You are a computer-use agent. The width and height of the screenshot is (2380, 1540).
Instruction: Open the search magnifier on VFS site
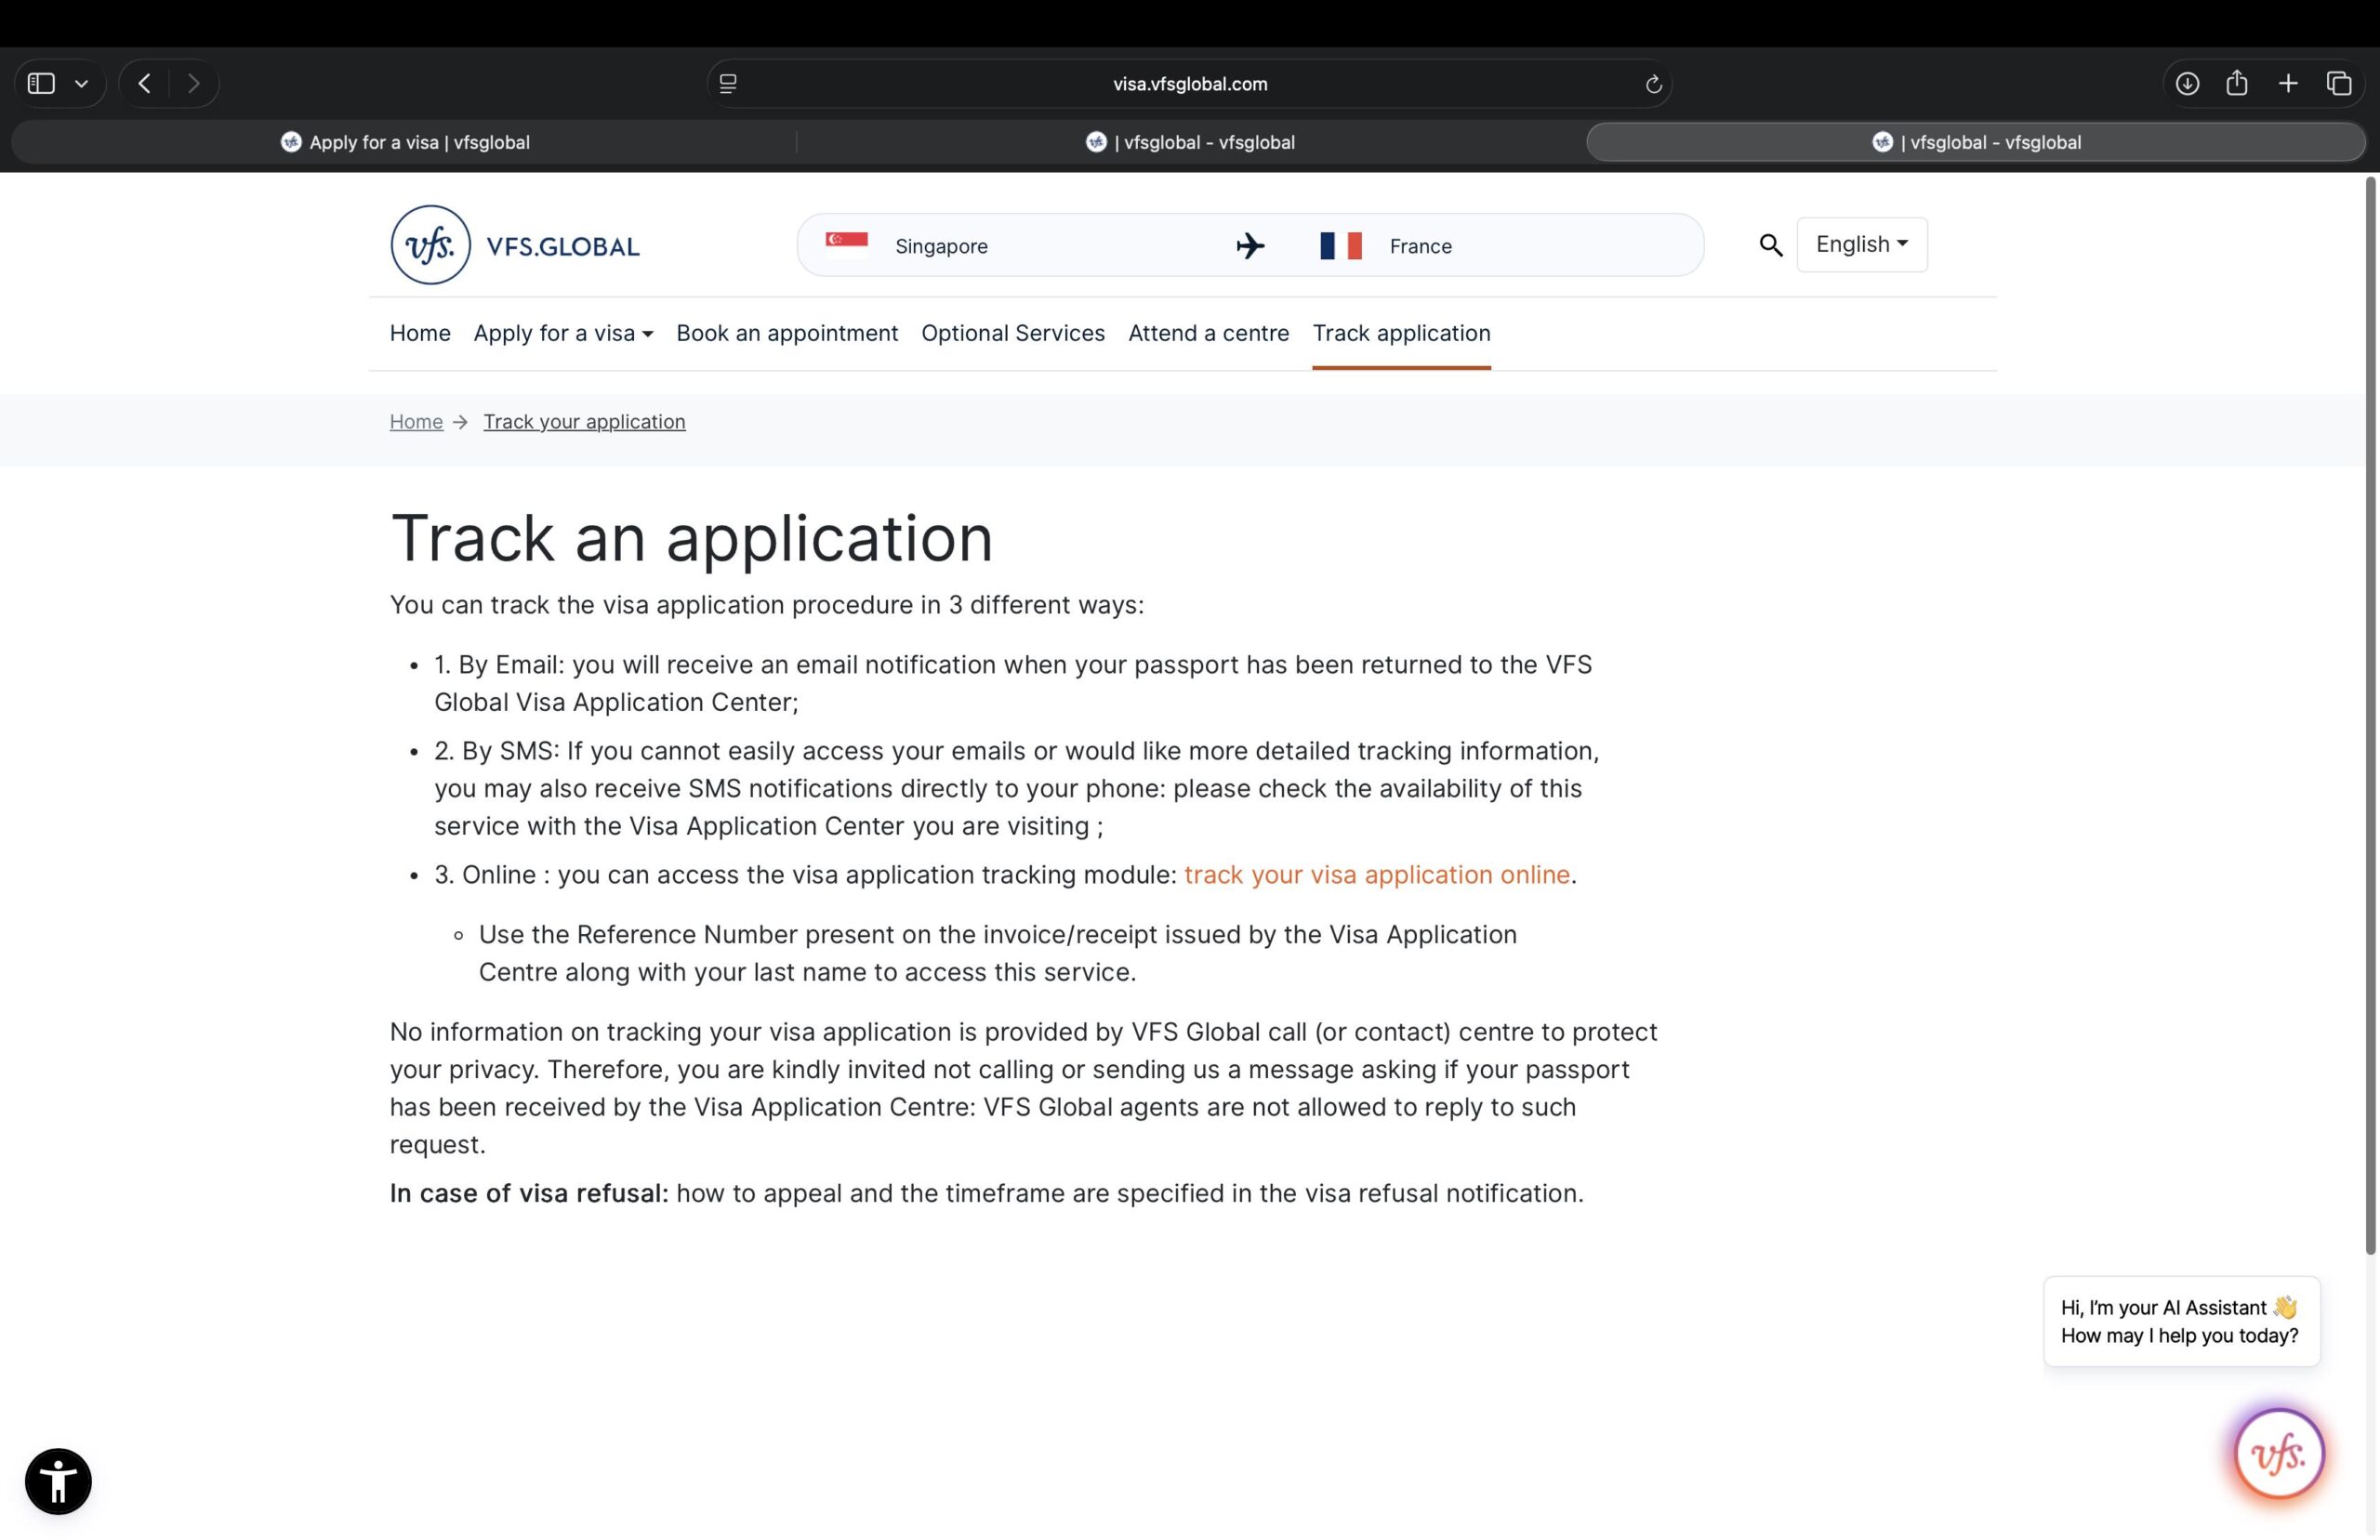(1771, 245)
